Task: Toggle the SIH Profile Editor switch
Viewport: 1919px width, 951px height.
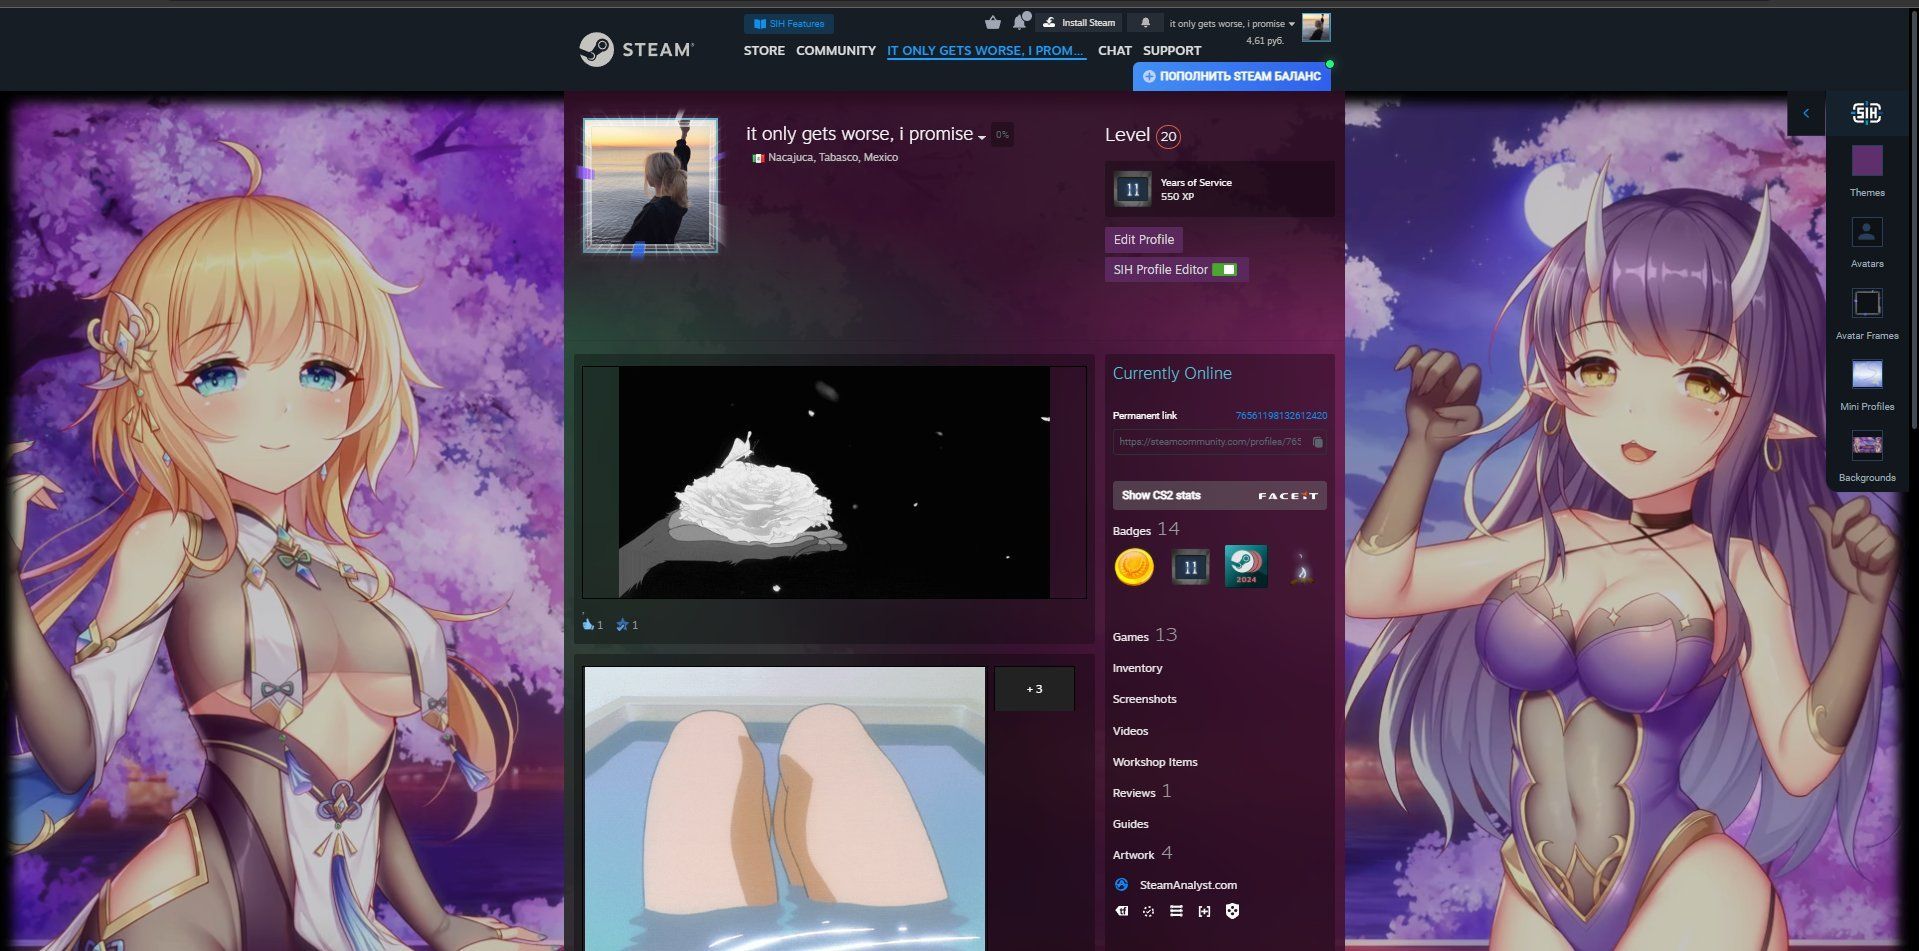Action: (1224, 270)
